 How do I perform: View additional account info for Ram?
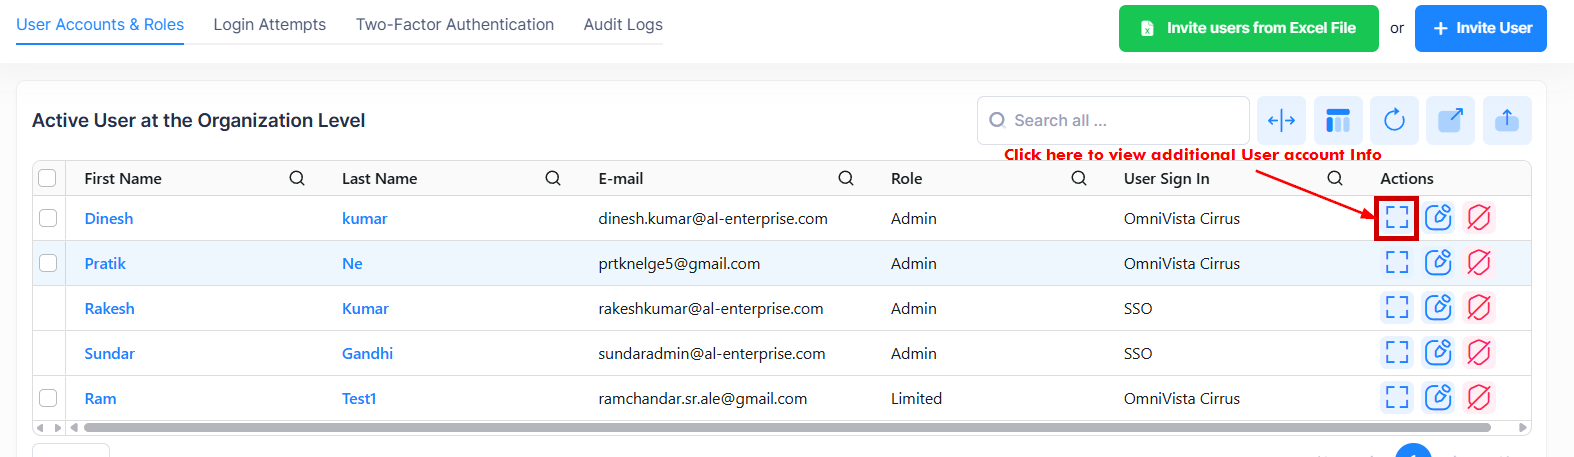(1397, 397)
